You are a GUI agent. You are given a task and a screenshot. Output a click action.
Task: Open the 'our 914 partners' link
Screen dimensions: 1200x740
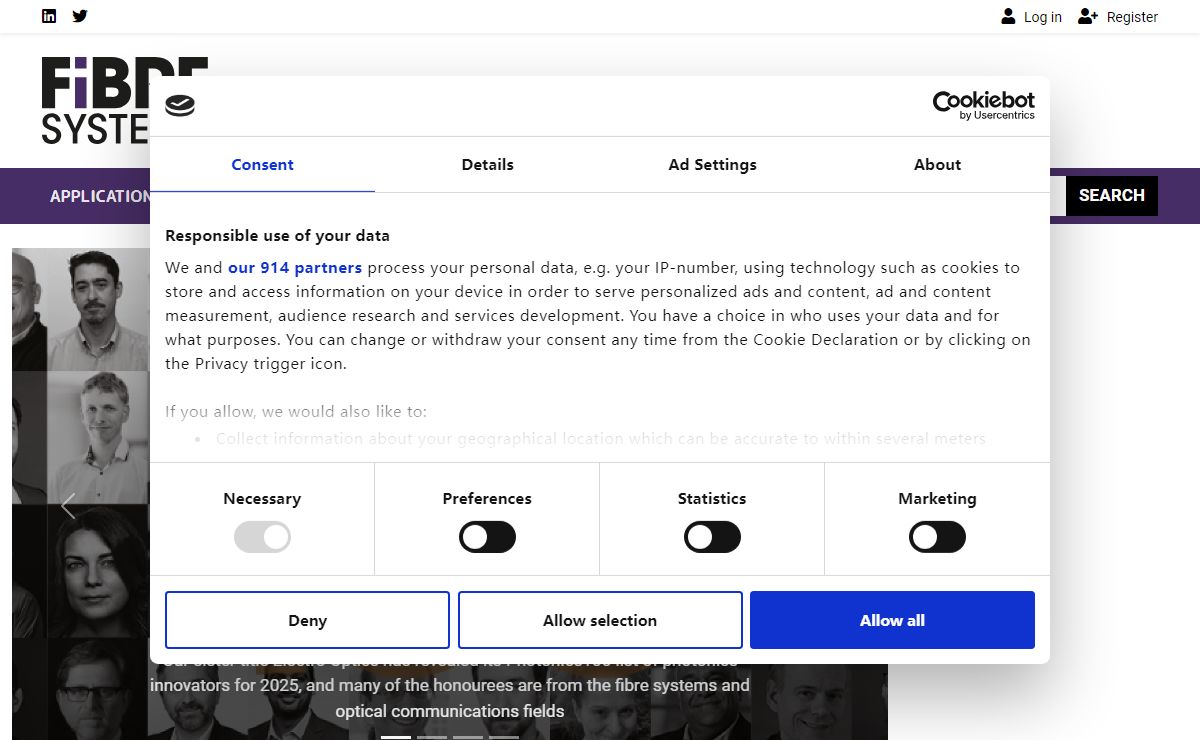tap(295, 268)
